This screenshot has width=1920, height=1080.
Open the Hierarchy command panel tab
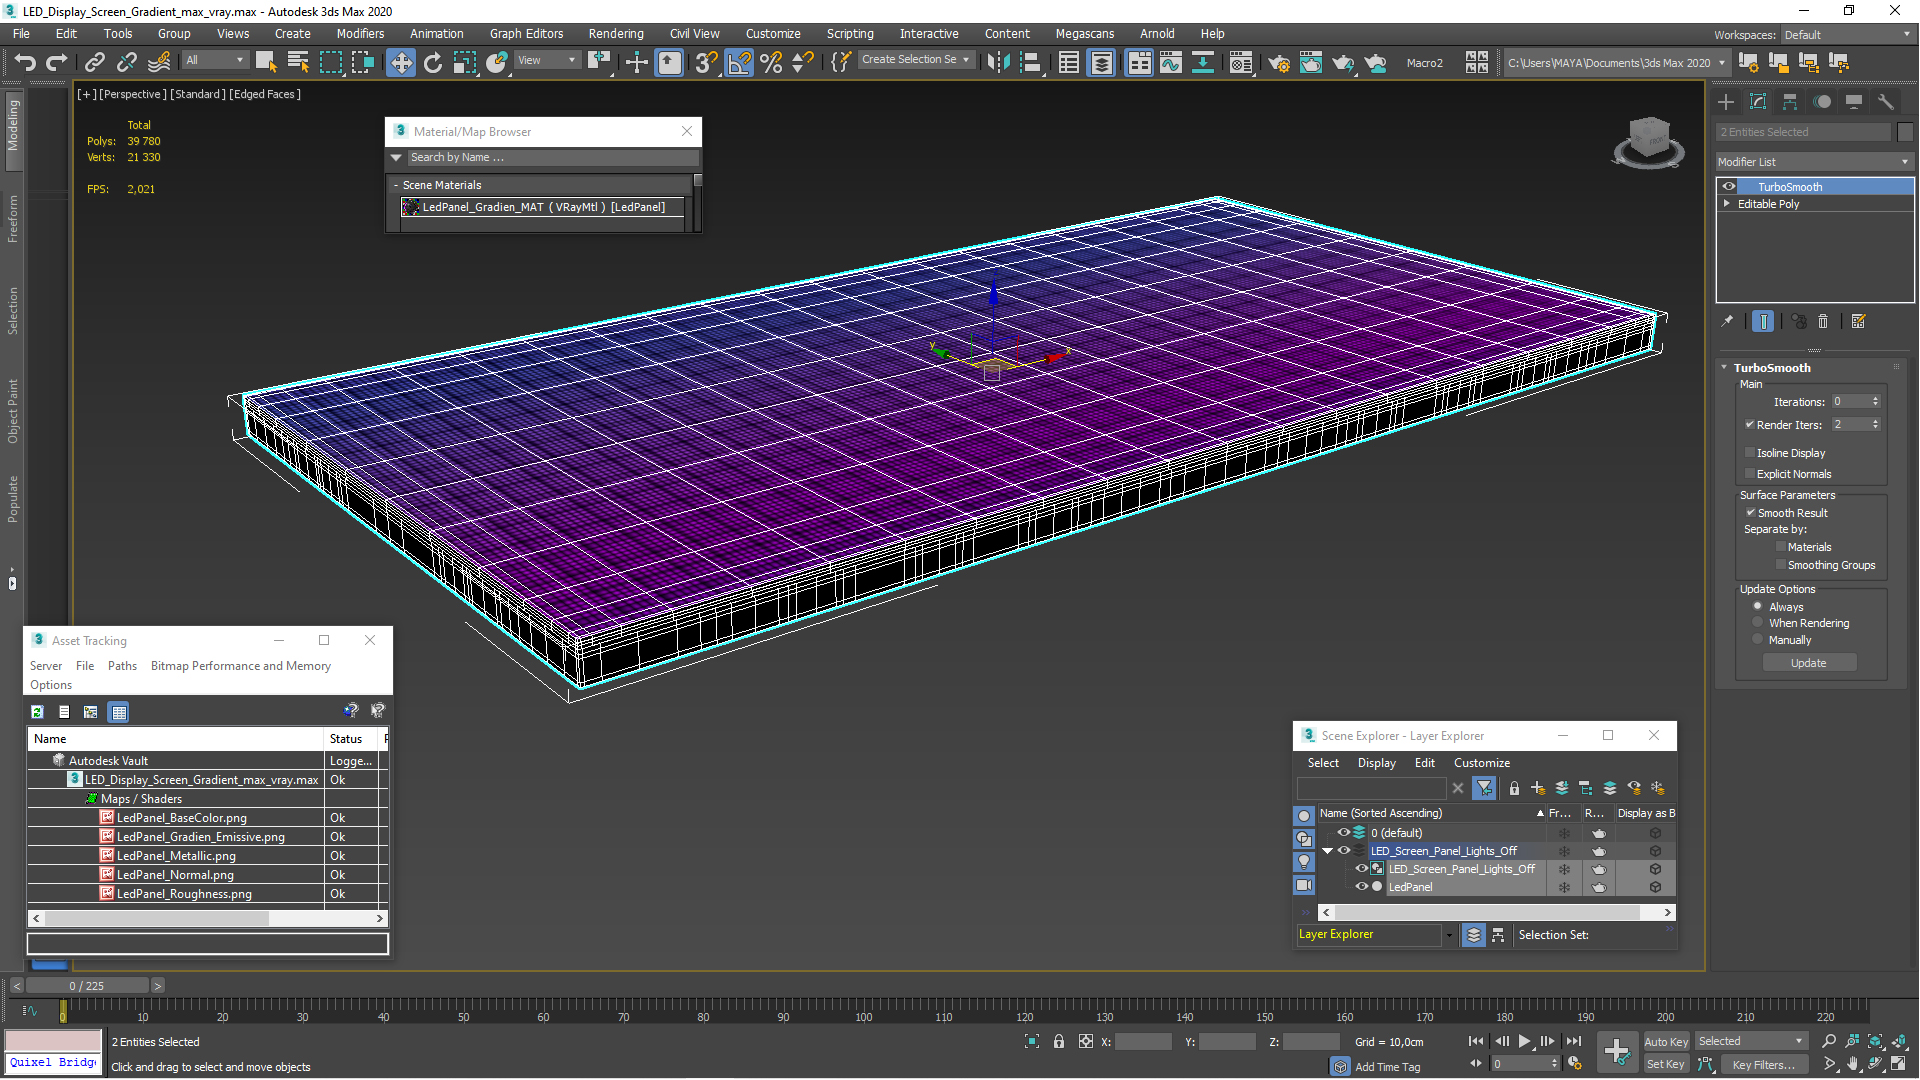(x=1790, y=102)
